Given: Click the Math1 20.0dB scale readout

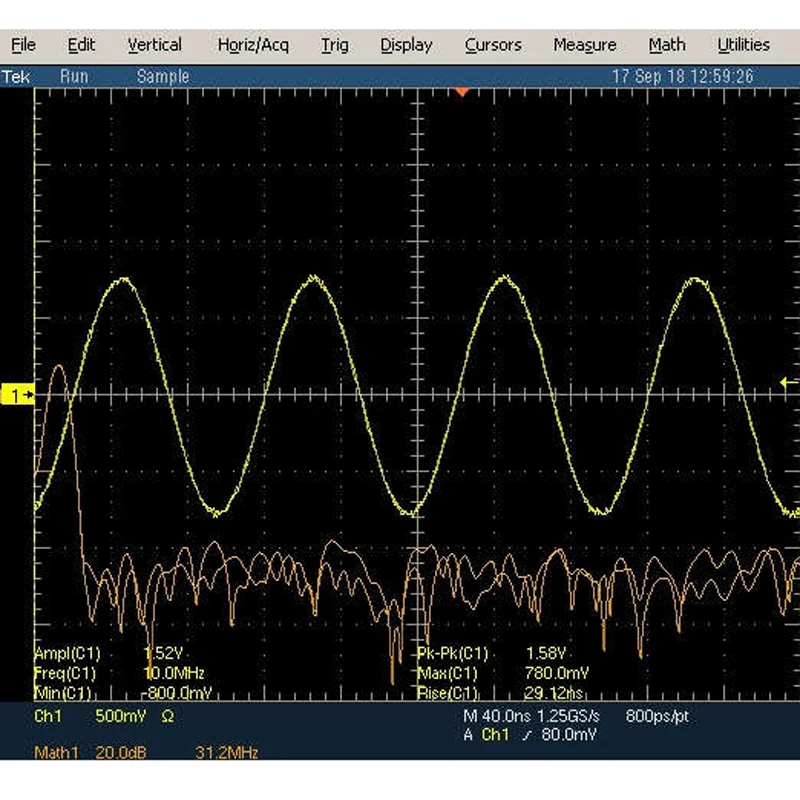Looking at the screenshot, I should 90,753.
